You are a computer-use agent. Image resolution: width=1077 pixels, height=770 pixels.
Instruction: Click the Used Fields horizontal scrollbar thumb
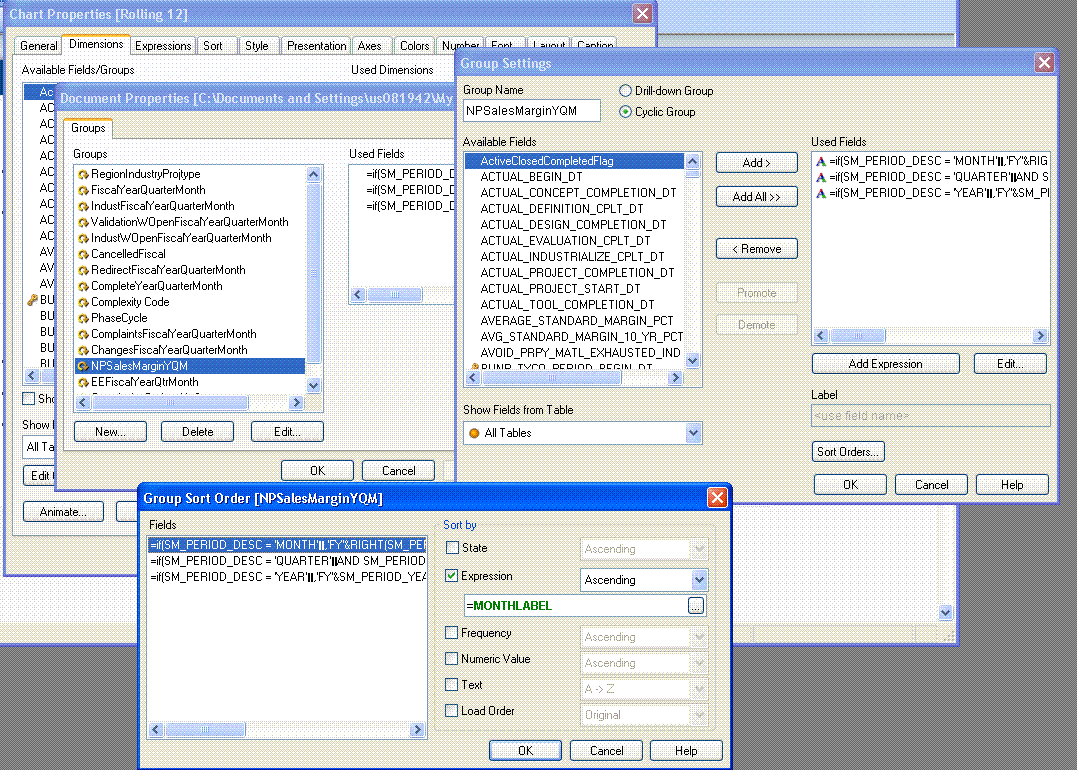858,336
